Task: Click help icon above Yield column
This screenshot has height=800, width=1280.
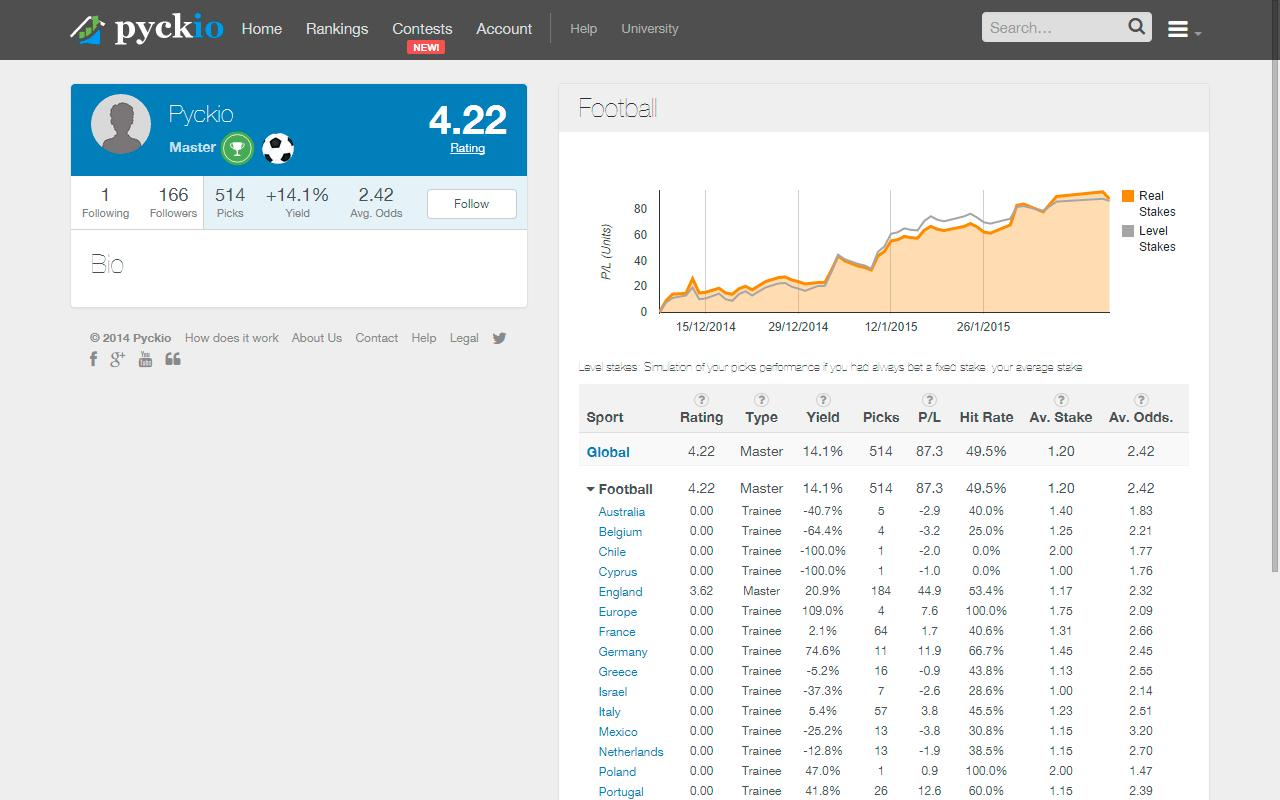Action: pyautogui.click(x=823, y=400)
